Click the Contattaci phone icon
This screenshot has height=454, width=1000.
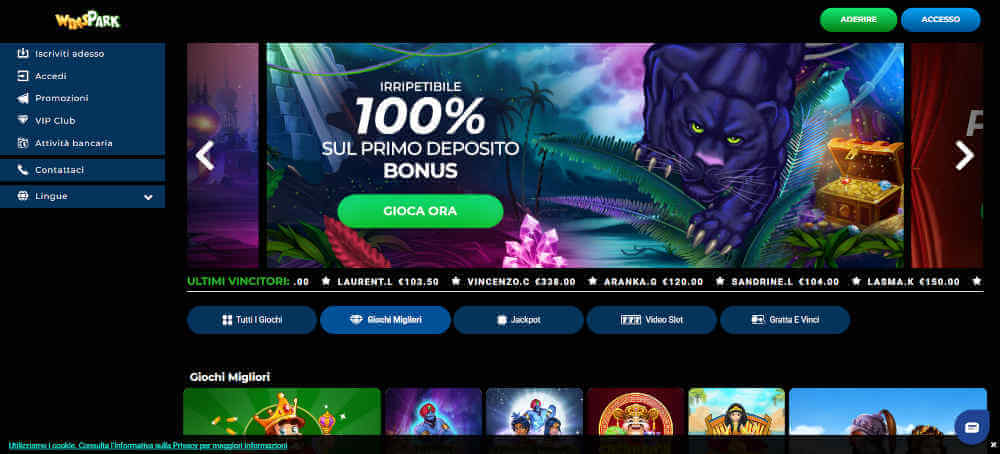23,170
